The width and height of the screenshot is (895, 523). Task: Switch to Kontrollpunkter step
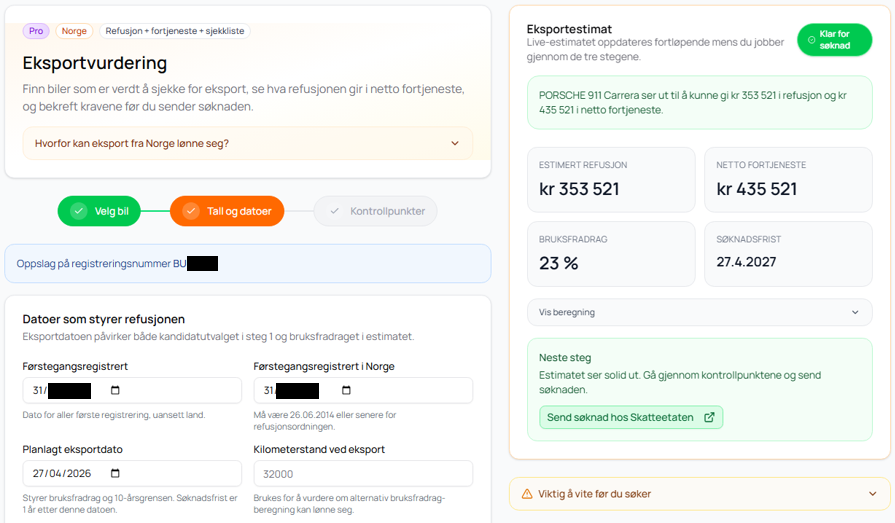pos(375,211)
